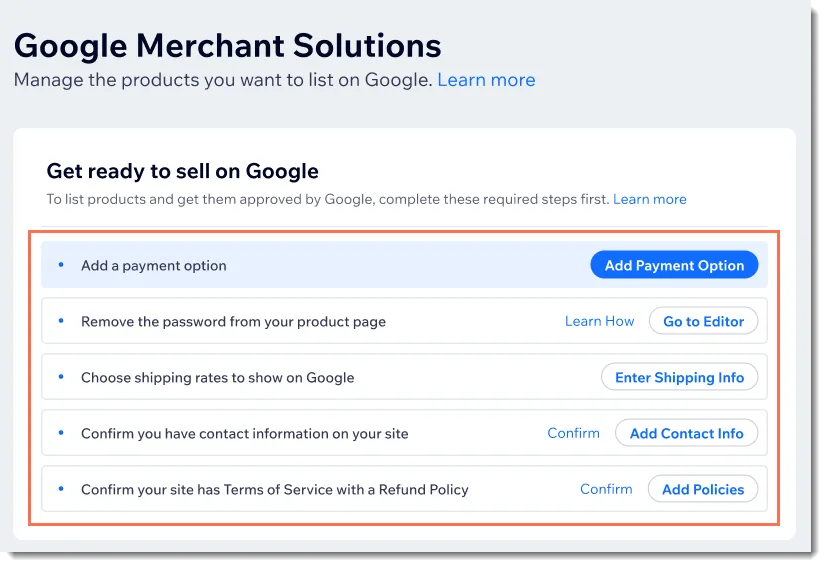This screenshot has width=826, height=567.
Task: Click bullet beside Add a payment option
Action: click(61, 265)
